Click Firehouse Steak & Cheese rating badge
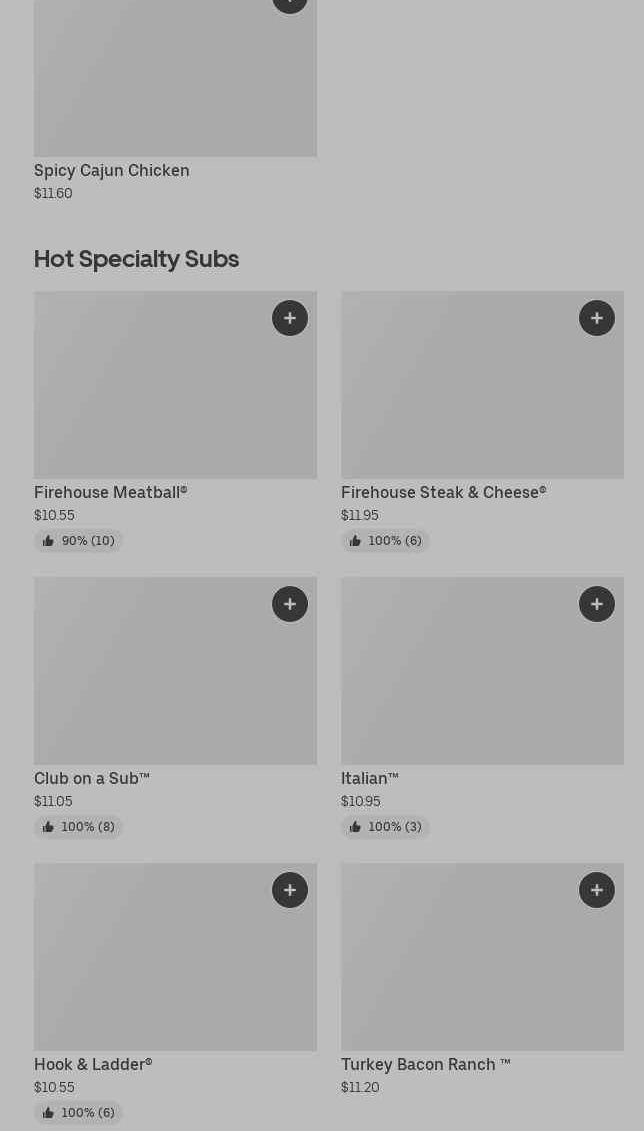644x1131 pixels. pos(385,541)
